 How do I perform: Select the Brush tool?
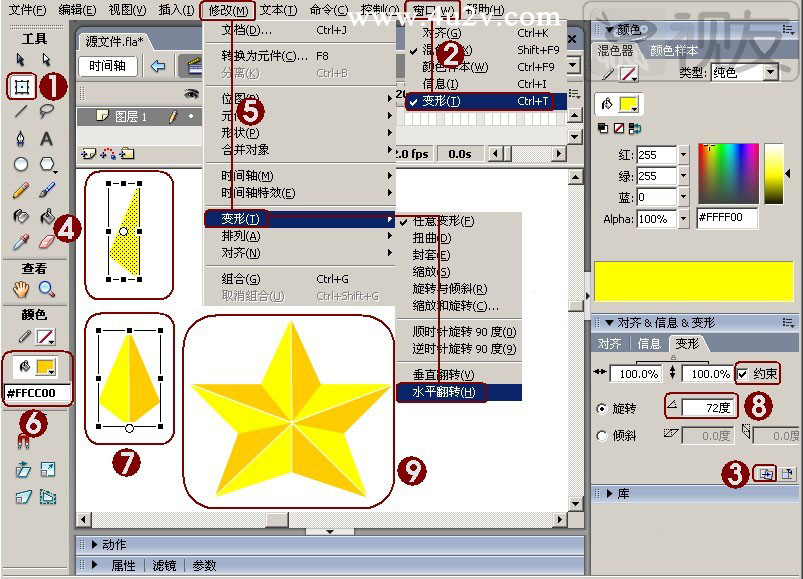click(47, 190)
